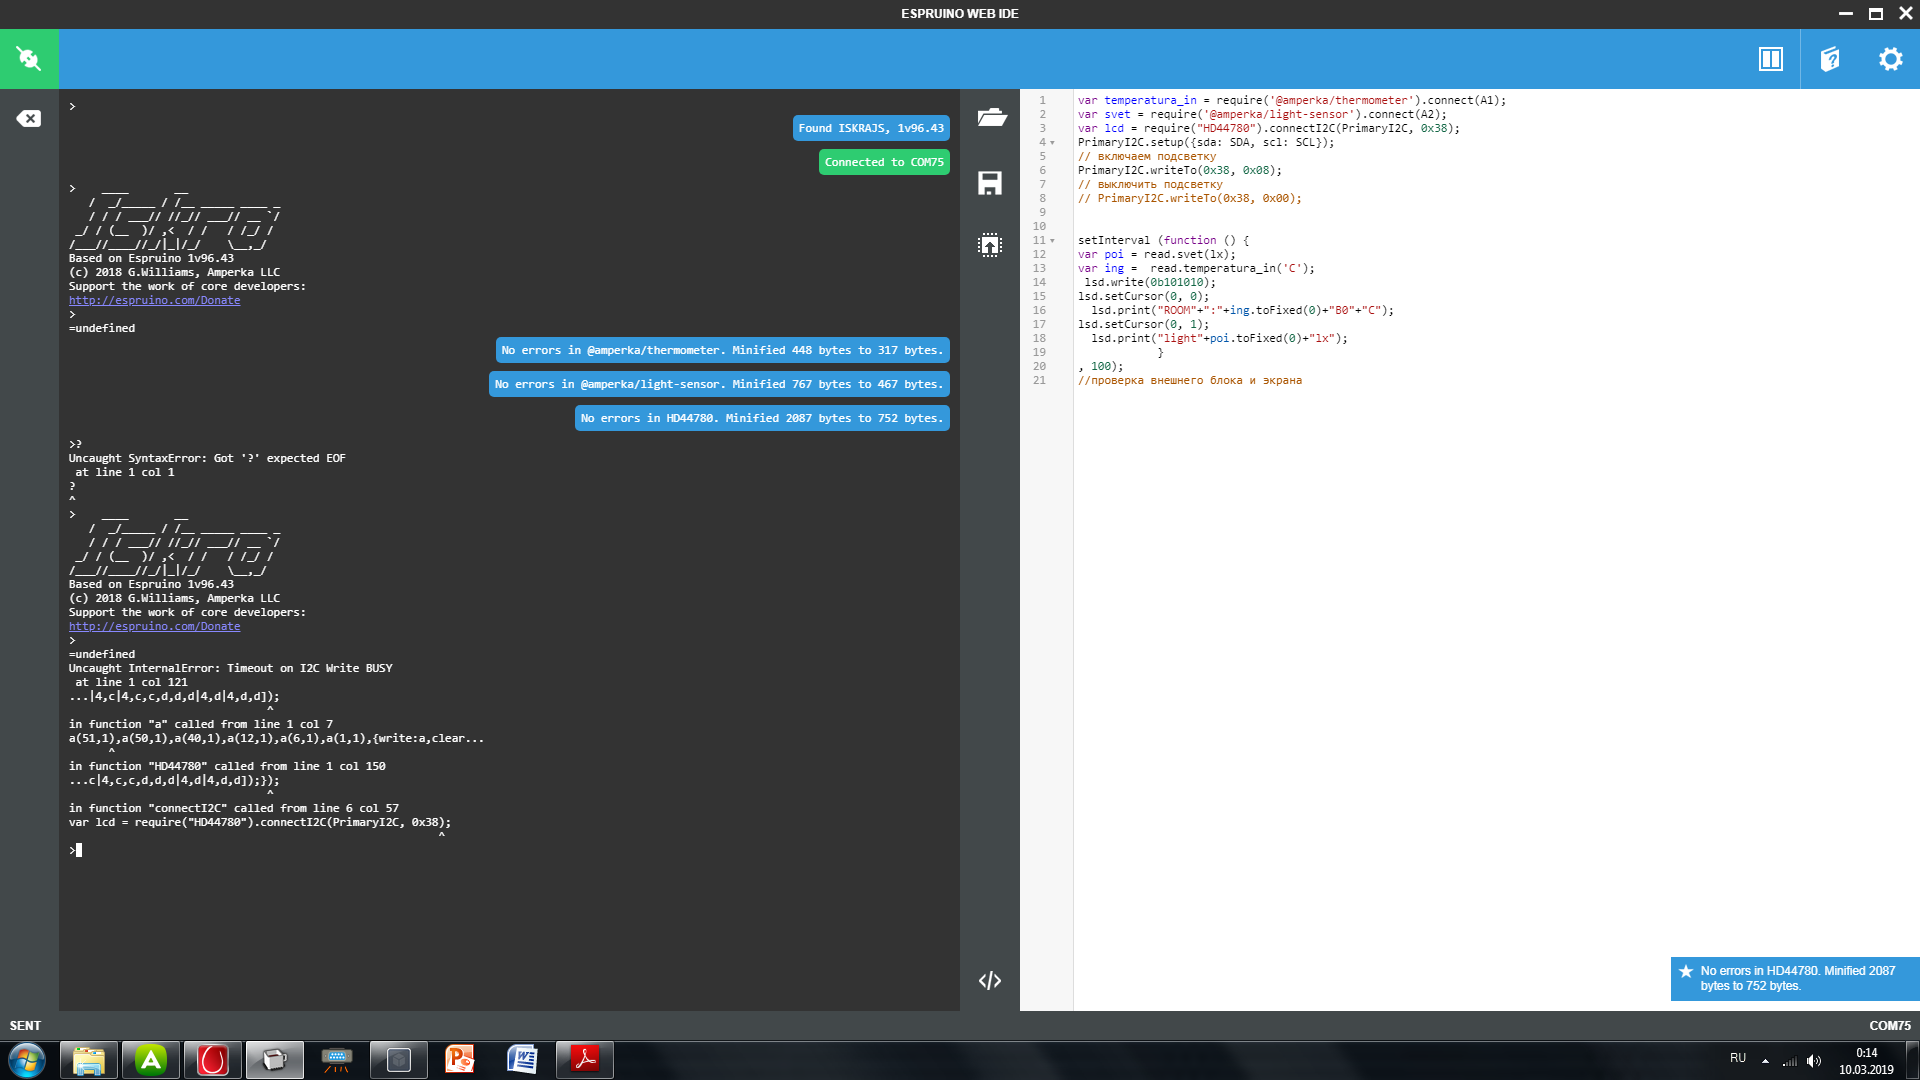The width and height of the screenshot is (1920, 1080).
Task: Click the volume speaker tray icon
Action: pyautogui.click(x=1814, y=1061)
